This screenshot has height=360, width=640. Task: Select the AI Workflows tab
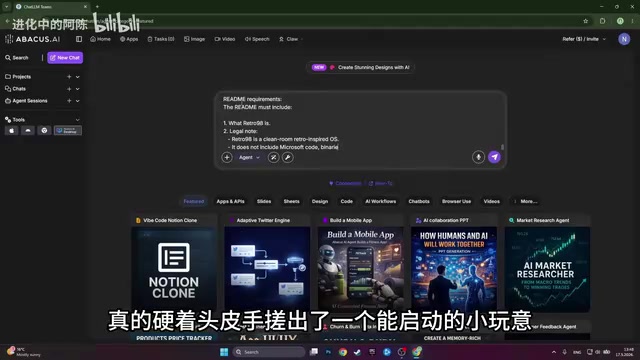380,201
